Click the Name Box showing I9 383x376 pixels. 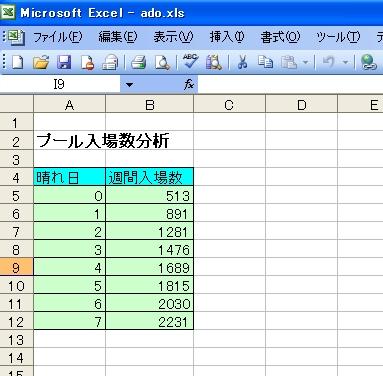tap(60, 84)
